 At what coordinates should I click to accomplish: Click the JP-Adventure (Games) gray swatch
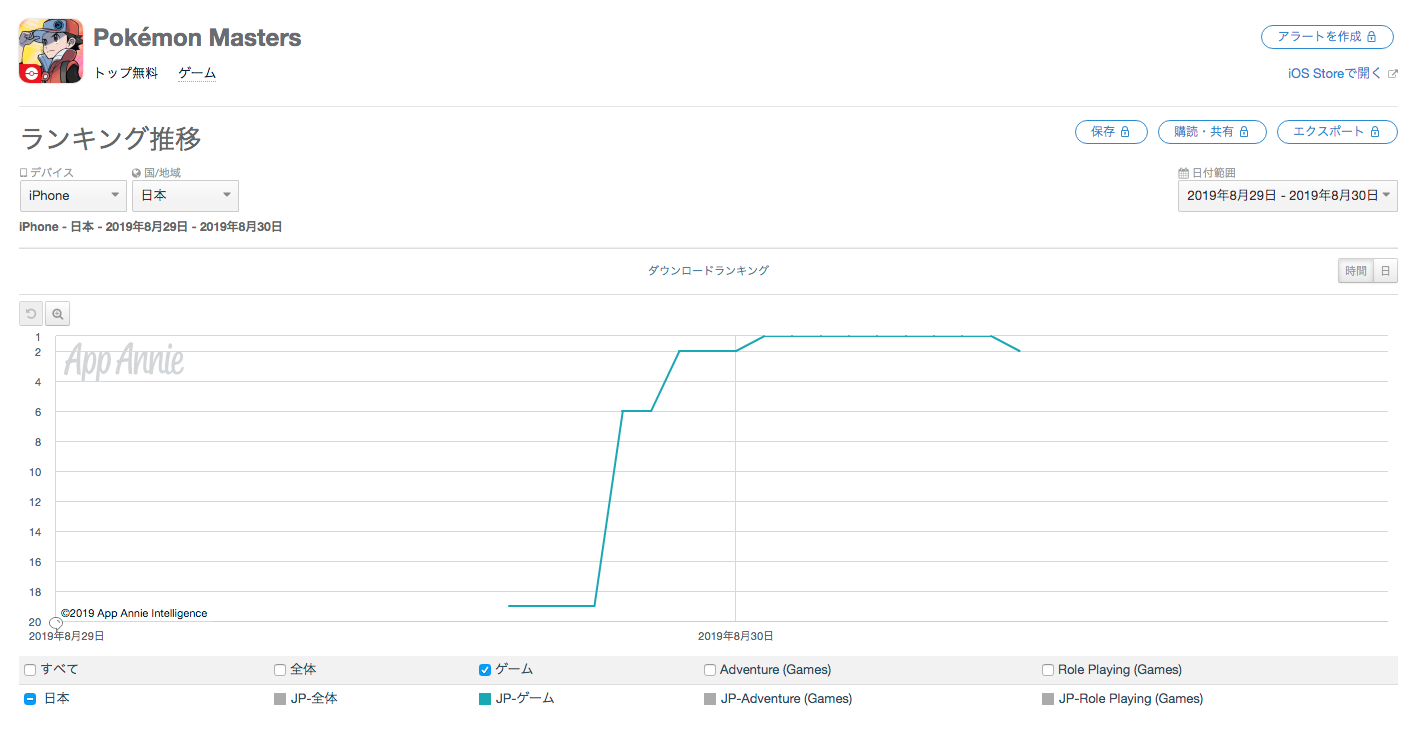click(x=710, y=699)
